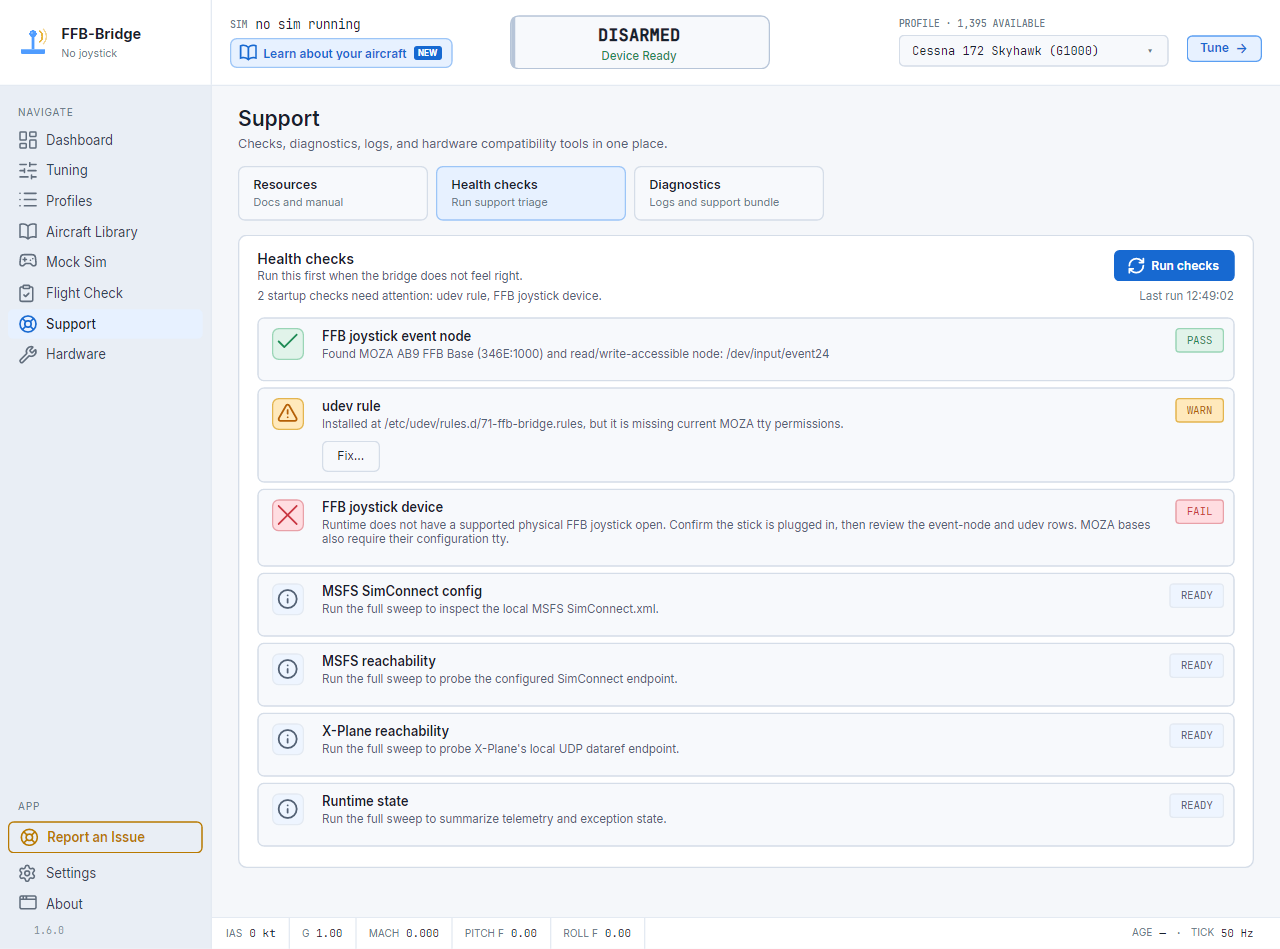The width and height of the screenshot is (1280, 949).
Task: Click the Fix... button for udev rule
Action: point(351,456)
